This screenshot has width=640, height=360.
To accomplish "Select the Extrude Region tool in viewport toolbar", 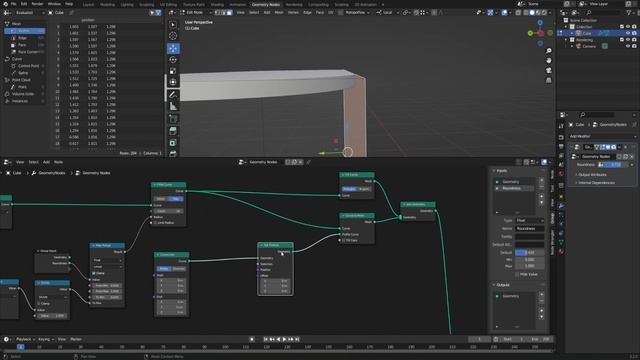I will tap(173, 131).
